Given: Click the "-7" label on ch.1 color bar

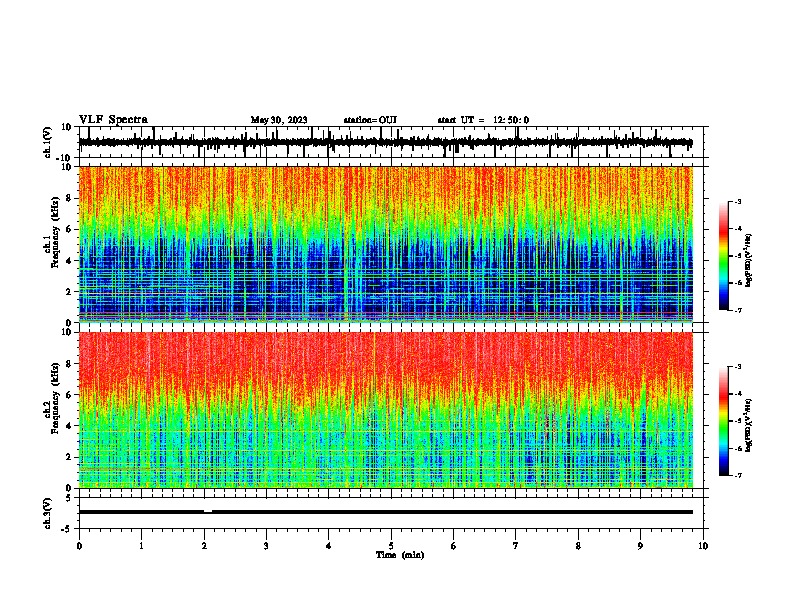Looking at the screenshot, I should coord(738,310).
